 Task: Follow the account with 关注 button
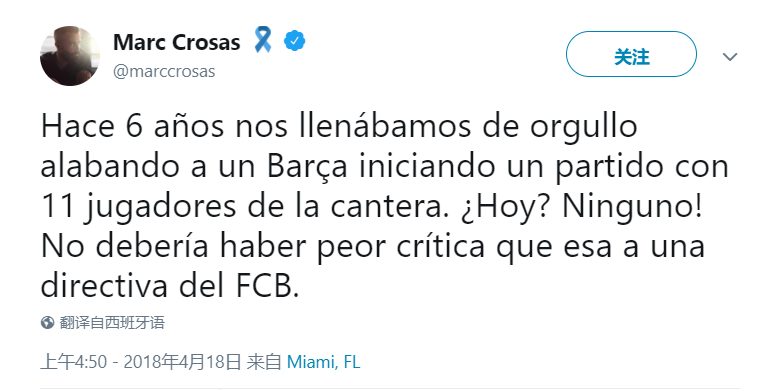tap(631, 54)
